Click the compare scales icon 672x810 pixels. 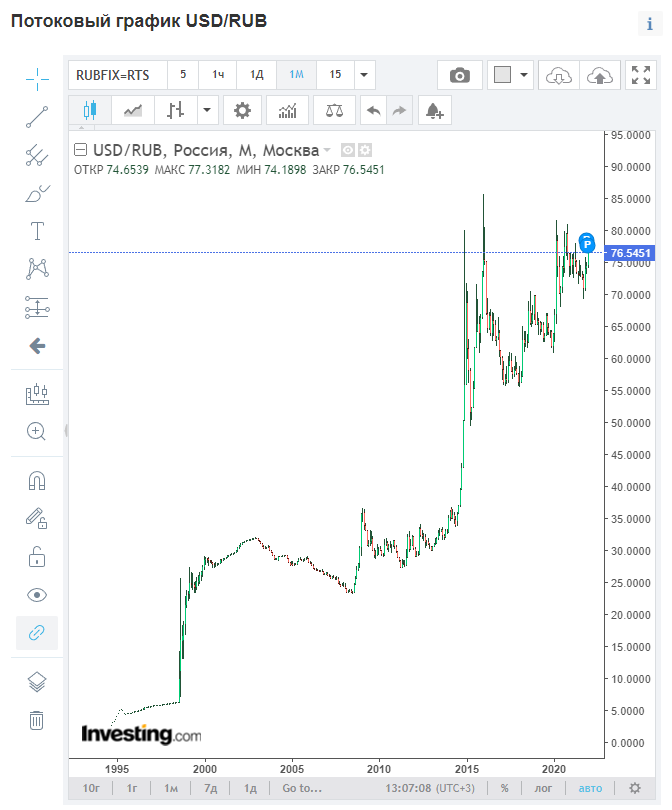[334, 110]
